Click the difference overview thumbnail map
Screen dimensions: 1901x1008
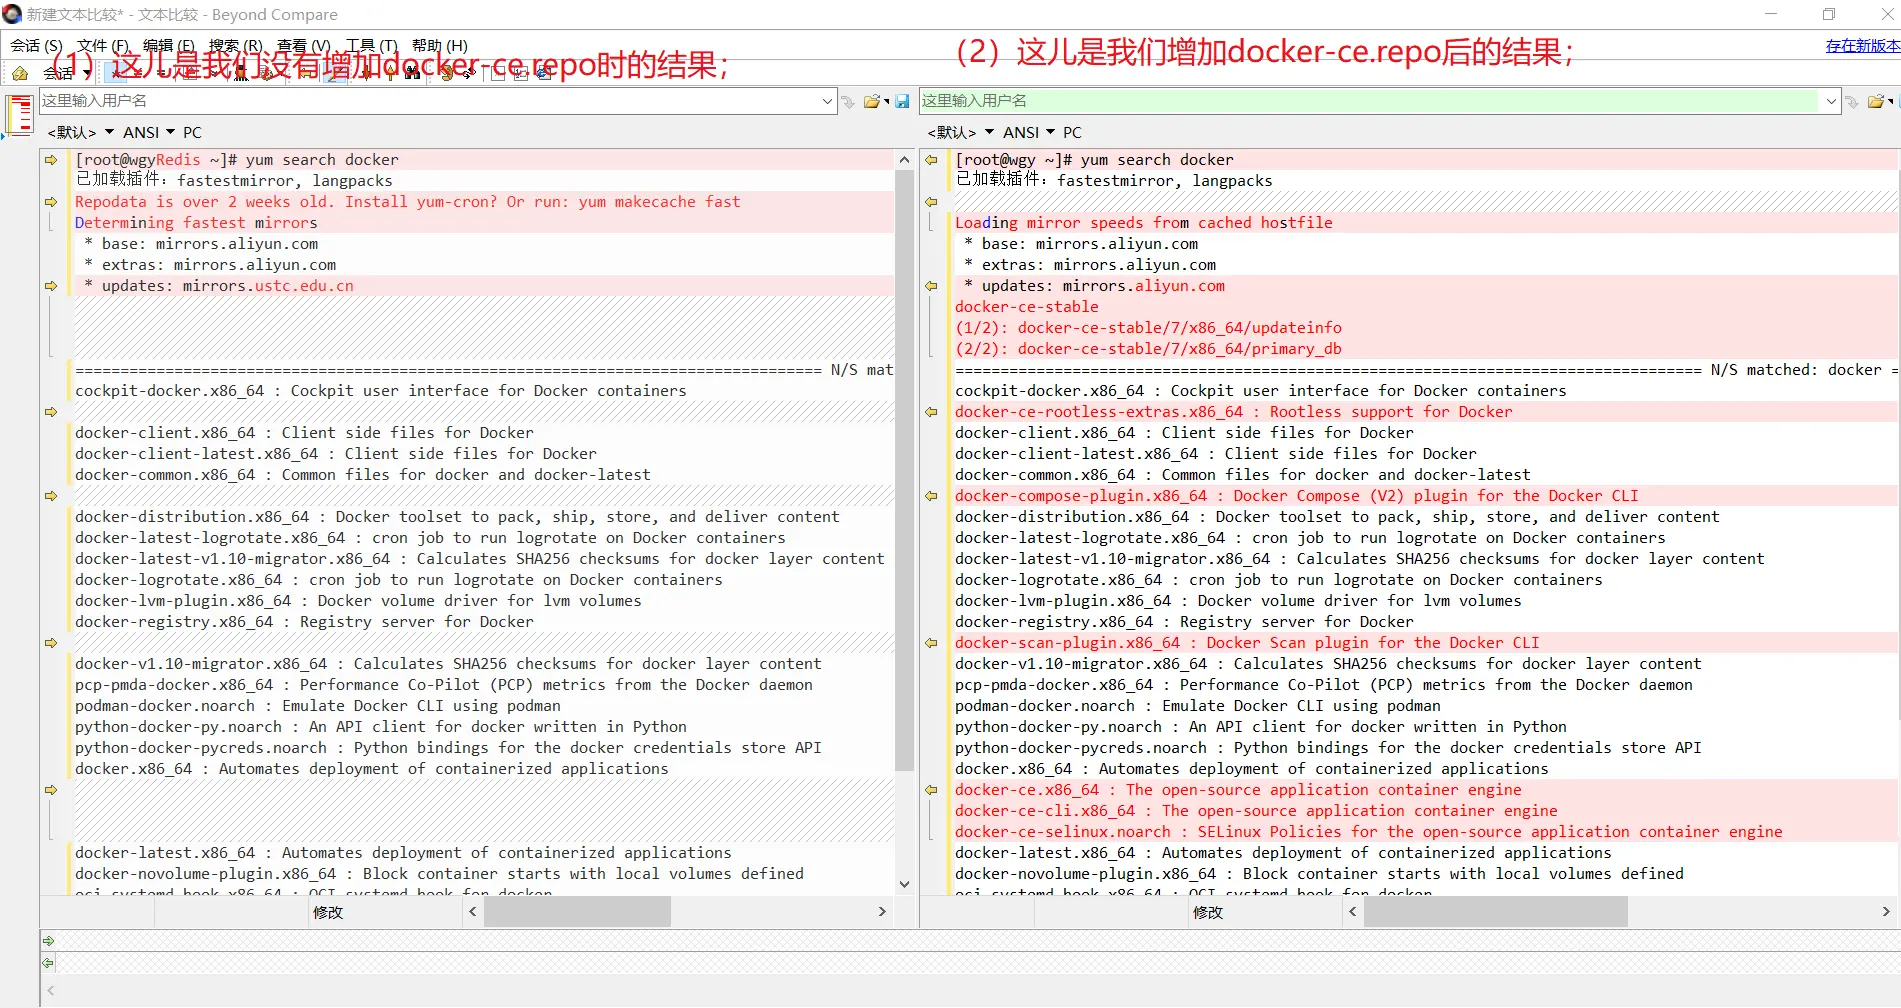pyautogui.click(x=19, y=114)
